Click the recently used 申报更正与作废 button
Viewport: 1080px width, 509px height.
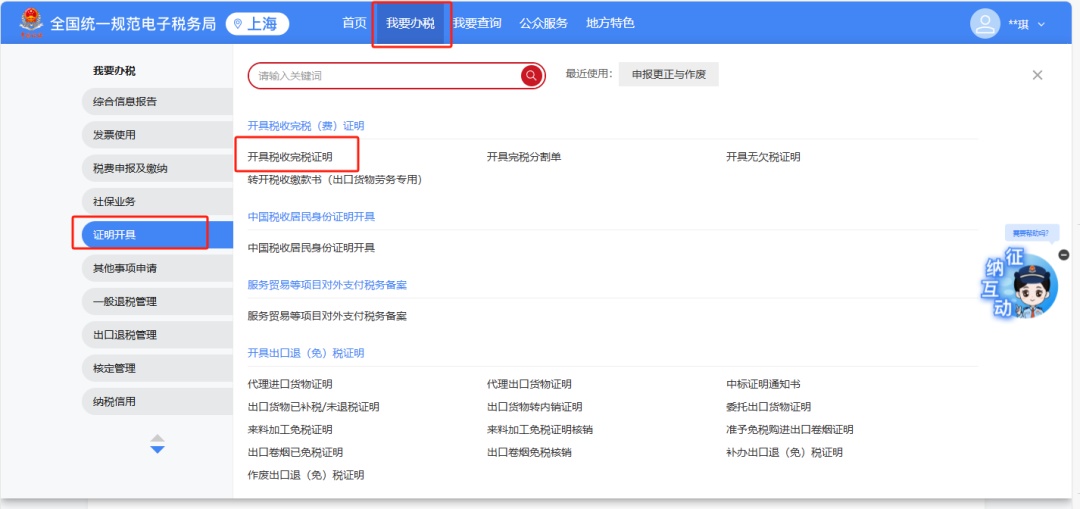668,75
